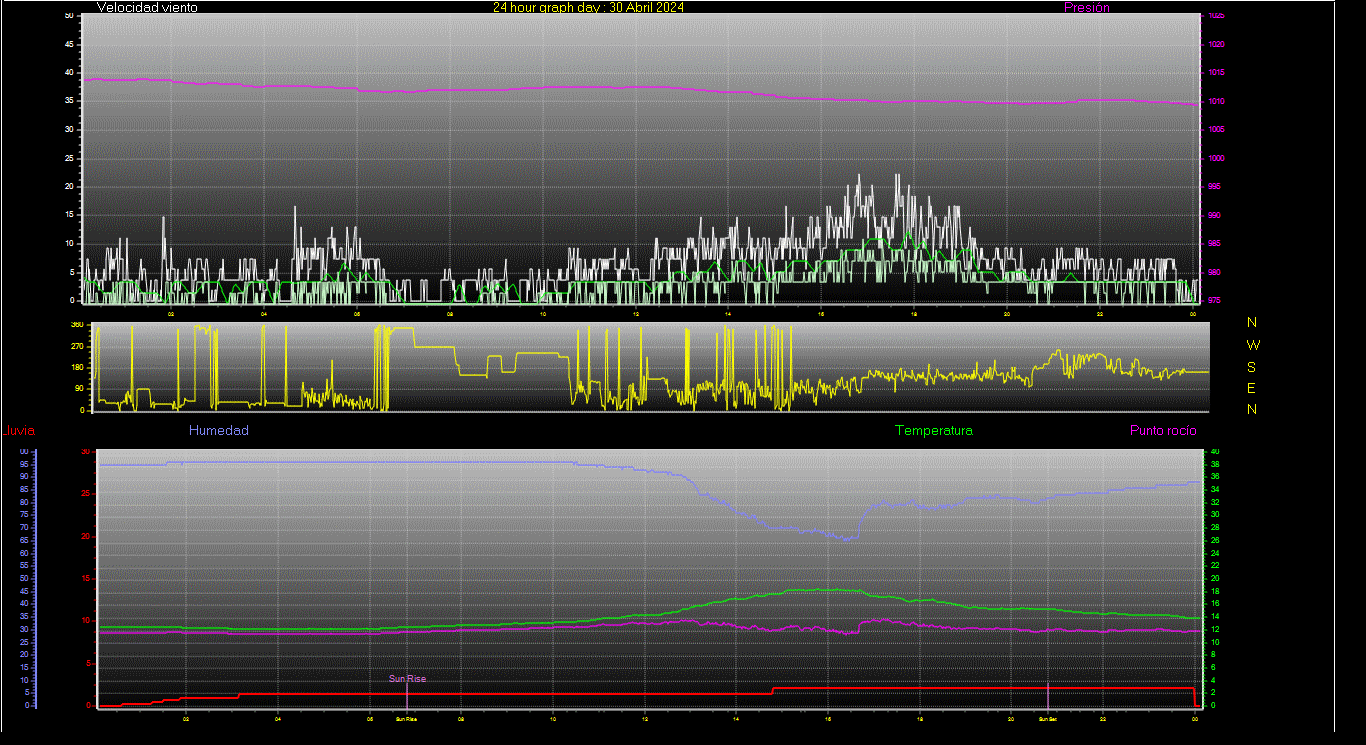Click the 360 value on the wind direction axis
The width and height of the screenshot is (1366, 745).
click(77, 325)
